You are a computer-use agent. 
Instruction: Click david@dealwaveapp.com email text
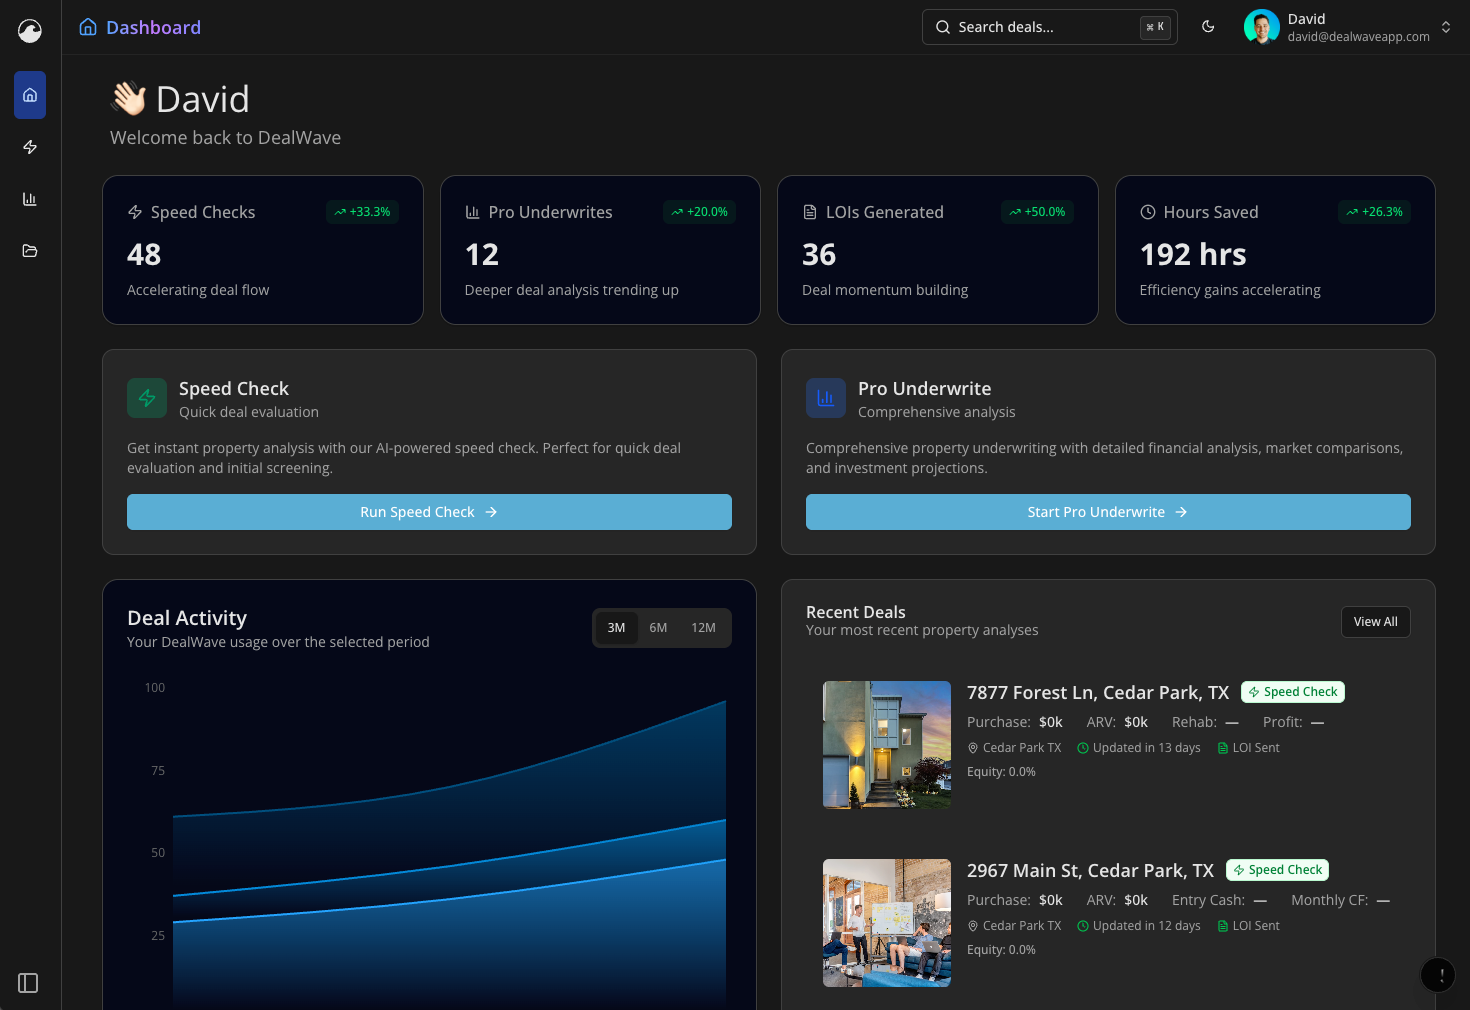tap(1359, 37)
